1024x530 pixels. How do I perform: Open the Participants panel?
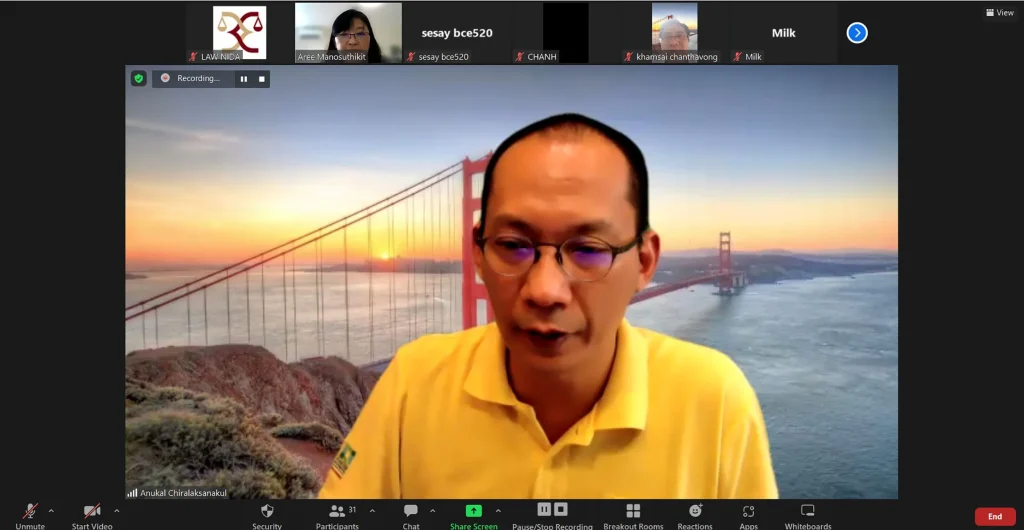point(337,514)
